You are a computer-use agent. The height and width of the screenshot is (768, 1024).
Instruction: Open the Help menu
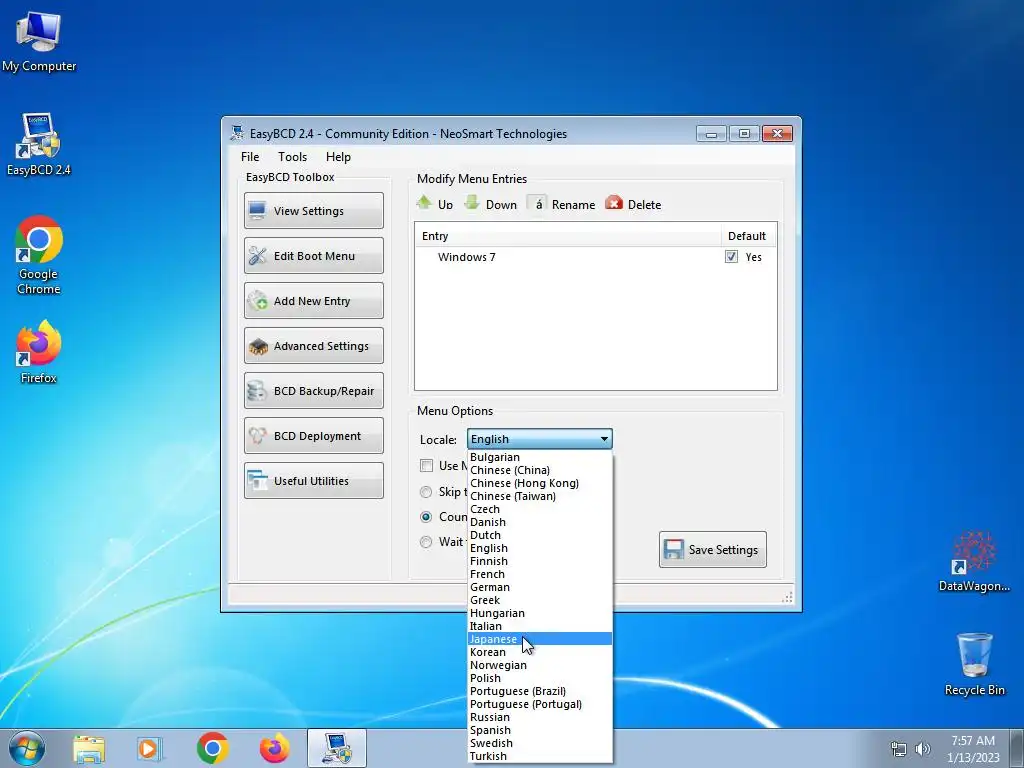tap(338, 157)
